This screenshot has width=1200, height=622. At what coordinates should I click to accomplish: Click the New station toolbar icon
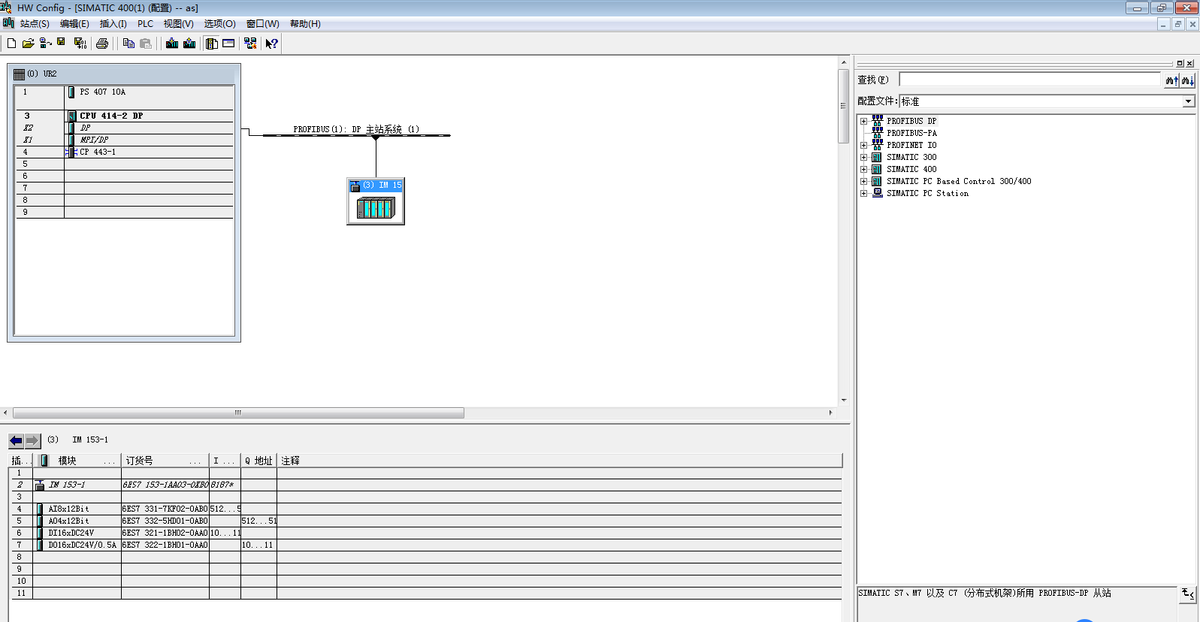pos(11,43)
